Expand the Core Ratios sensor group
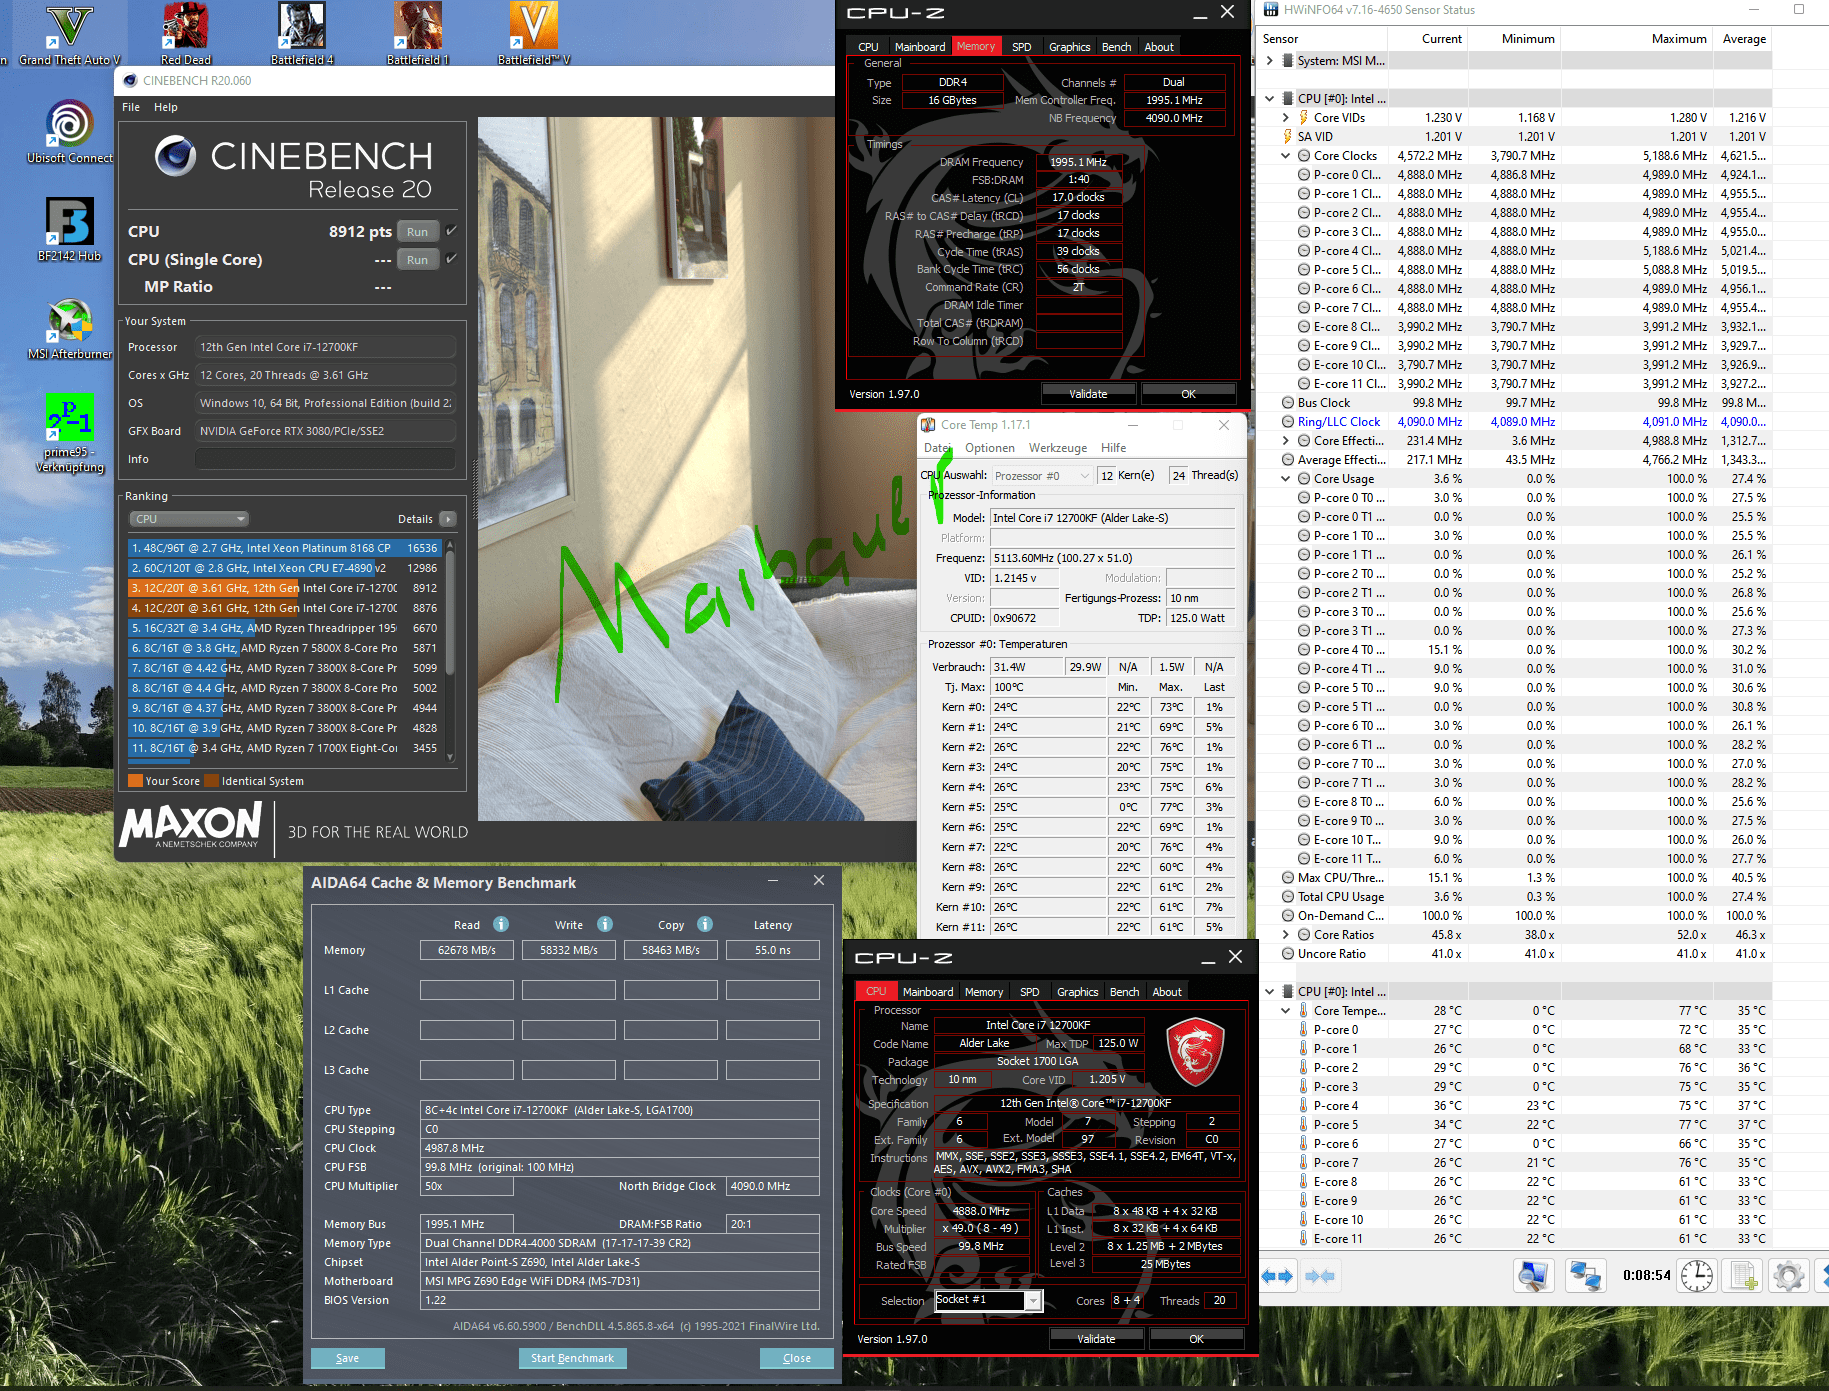The height and width of the screenshot is (1391, 1829). (1286, 935)
